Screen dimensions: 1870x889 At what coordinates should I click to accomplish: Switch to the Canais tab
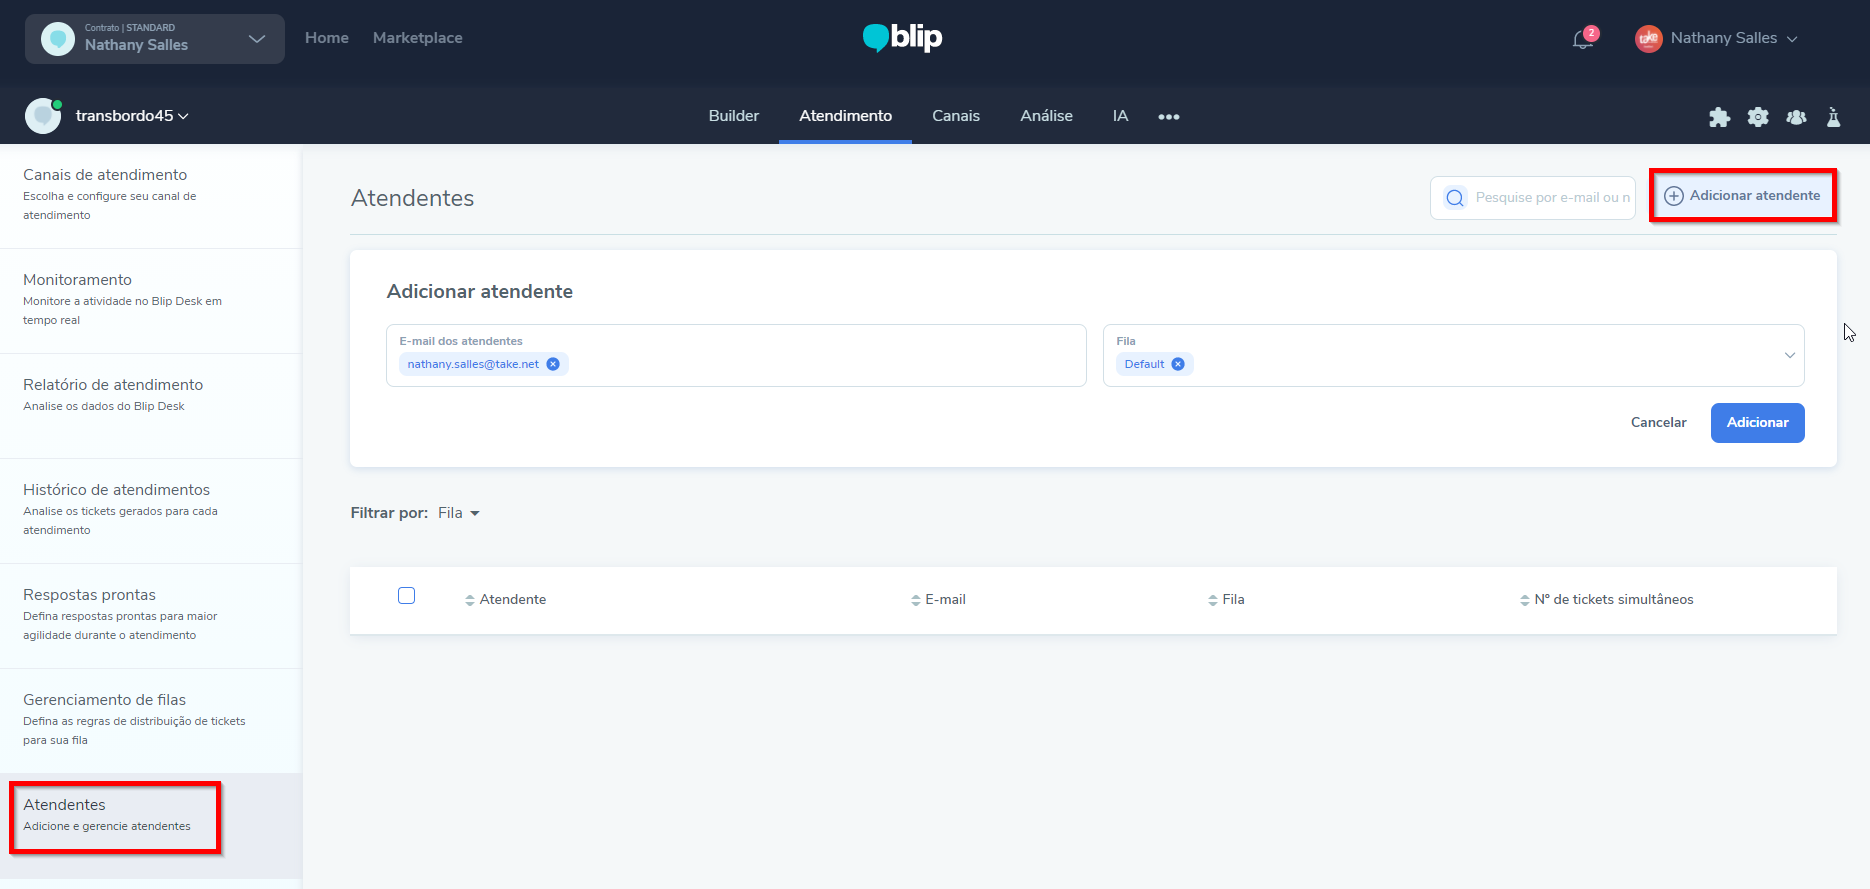(x=955, y=116)
